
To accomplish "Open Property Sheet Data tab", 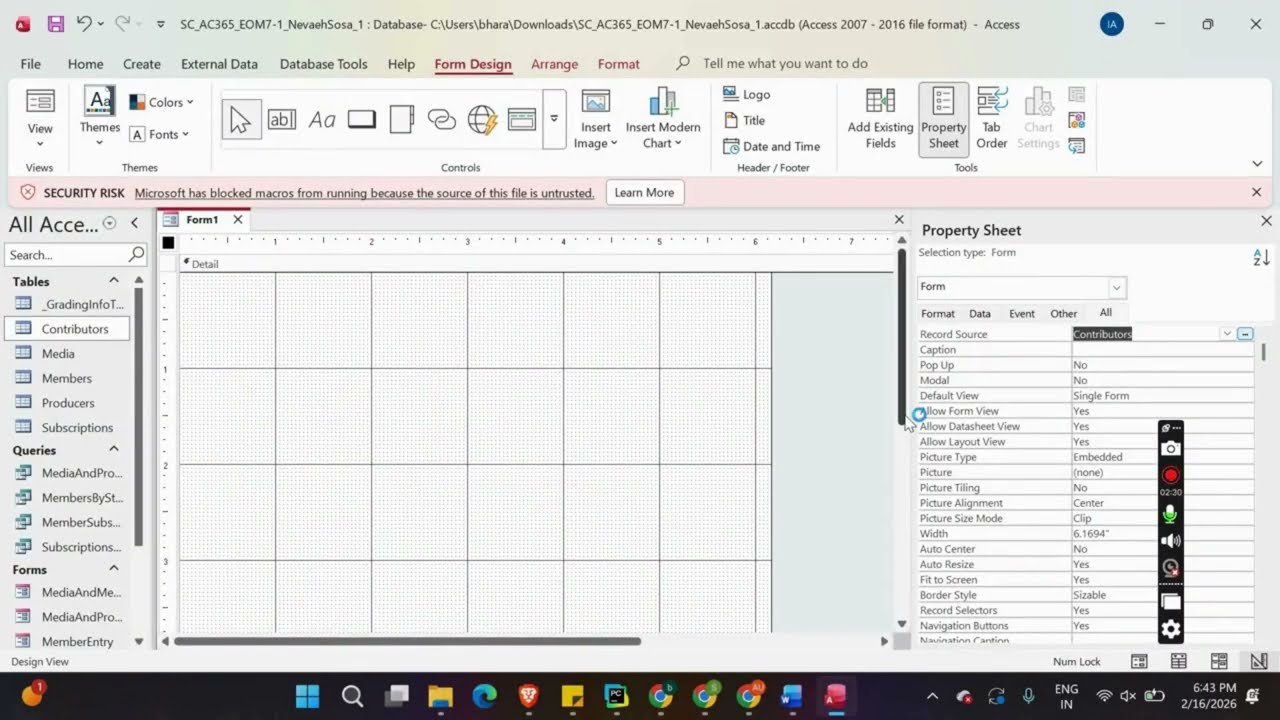I will (980, 313).
